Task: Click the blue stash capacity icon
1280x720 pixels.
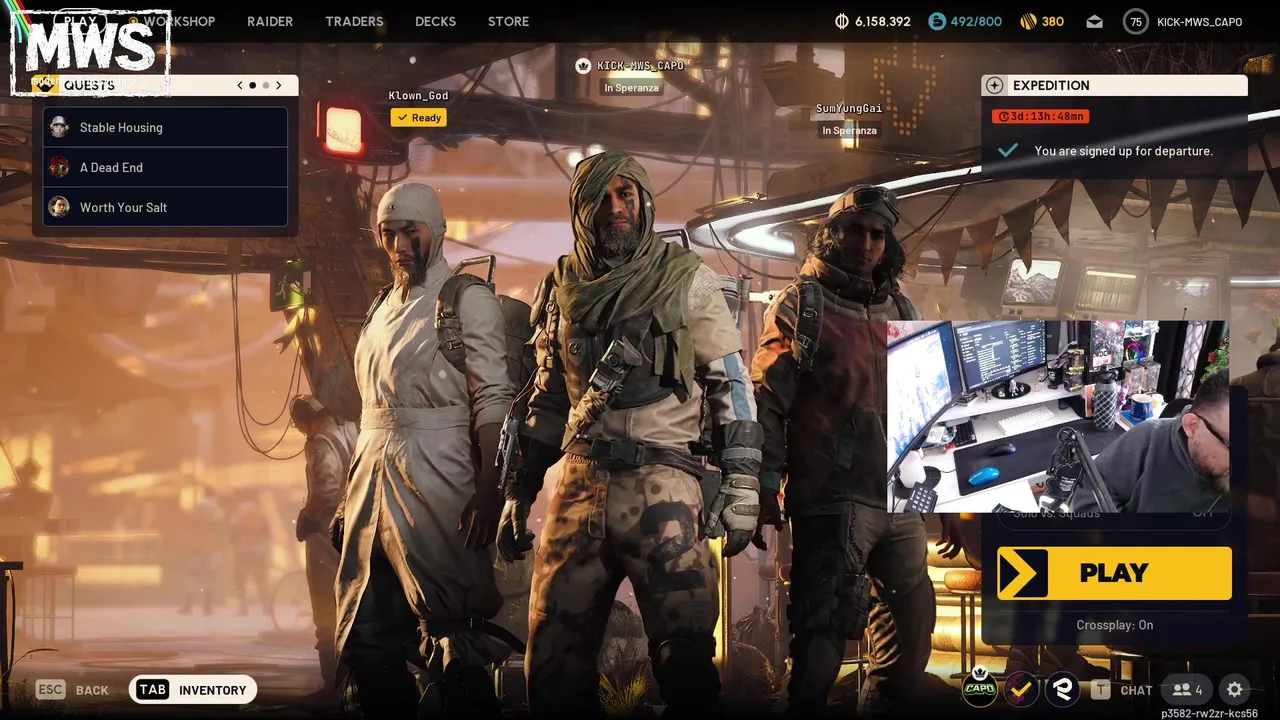Action: [936, 21]
